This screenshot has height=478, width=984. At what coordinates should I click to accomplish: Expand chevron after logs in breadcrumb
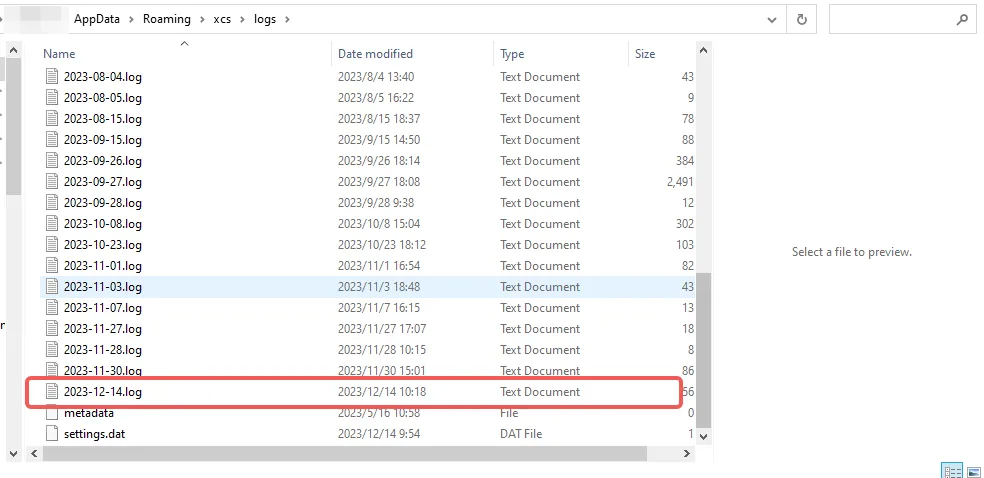point(287,19)
